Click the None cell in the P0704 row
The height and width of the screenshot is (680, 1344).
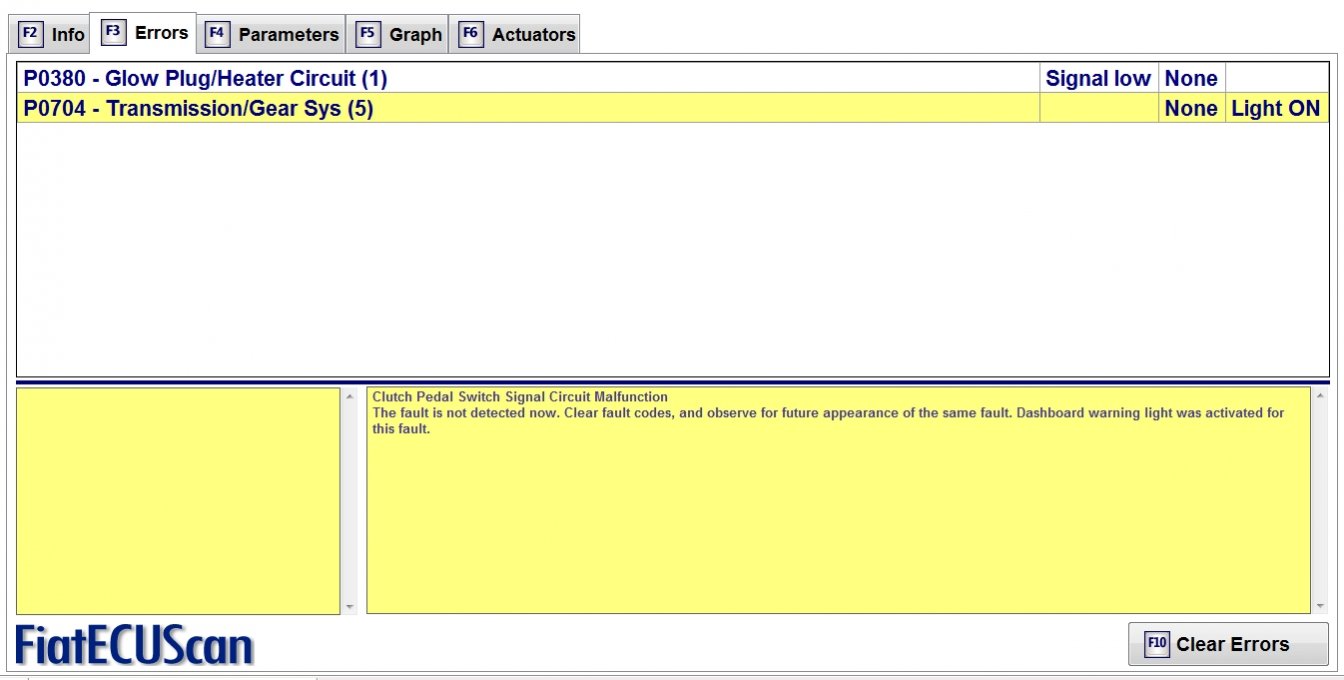(x=1191, y=108)
